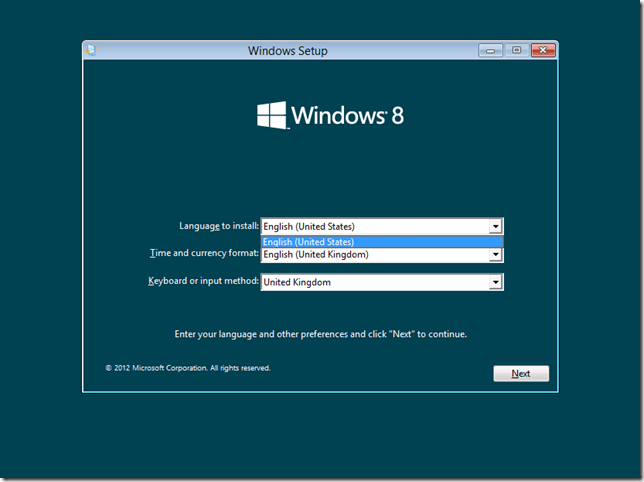Click the Language to install combo box field
This screenshot has height=482, width=644.
point(375,227)
